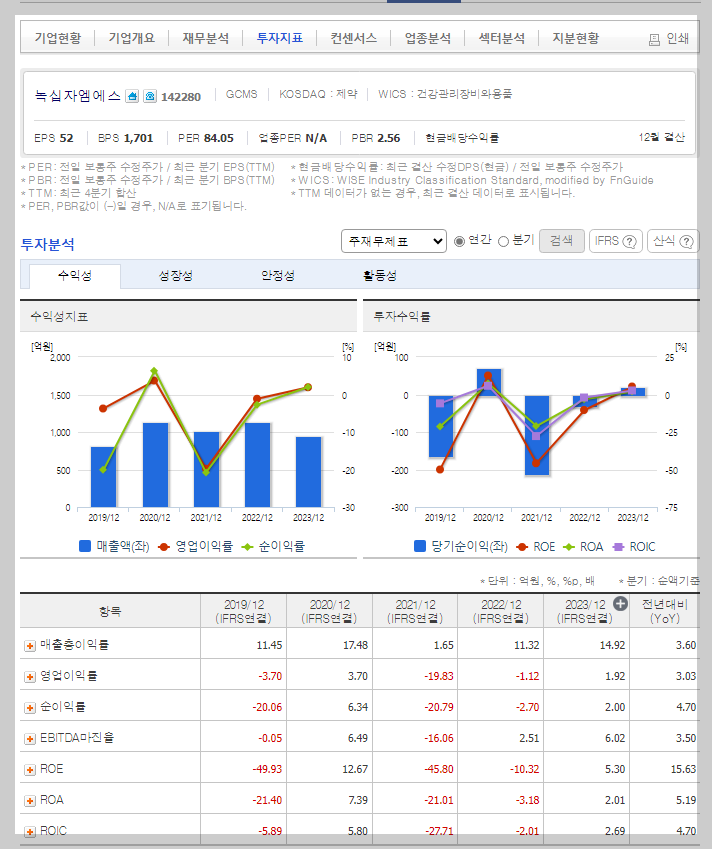The width and height of the screenshot is (712, 849).
Task: Expand the ROA table row
Action: pyautogui.click(x=30, y=801)
